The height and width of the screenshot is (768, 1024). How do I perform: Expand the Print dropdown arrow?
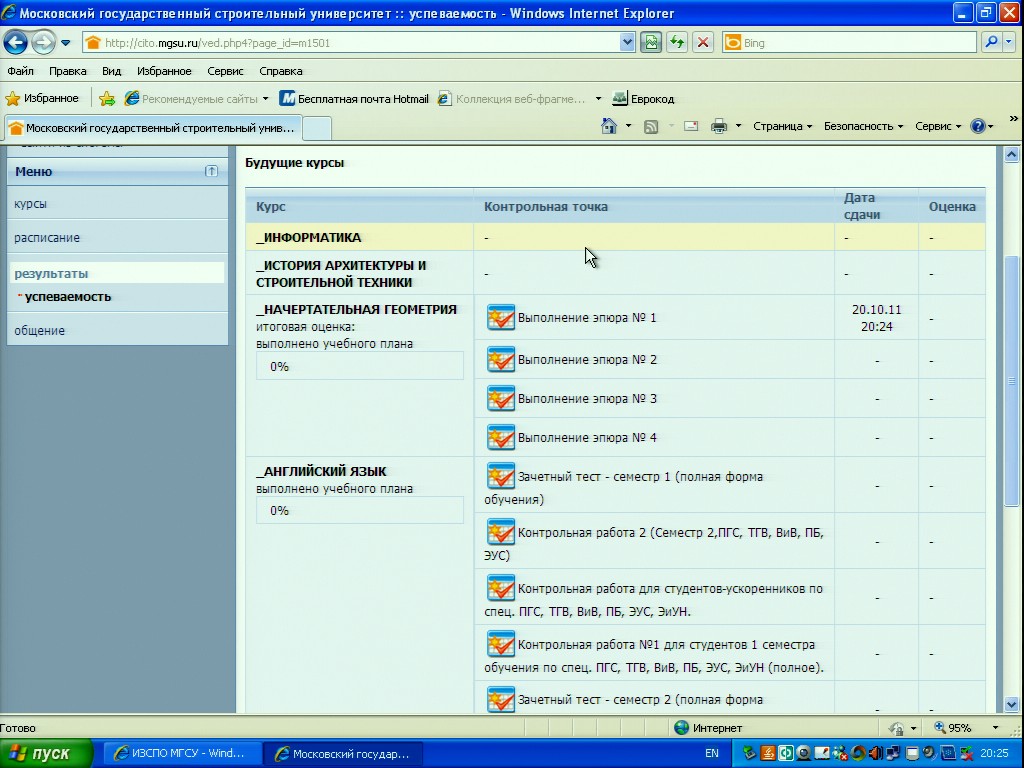pos(738,126)
